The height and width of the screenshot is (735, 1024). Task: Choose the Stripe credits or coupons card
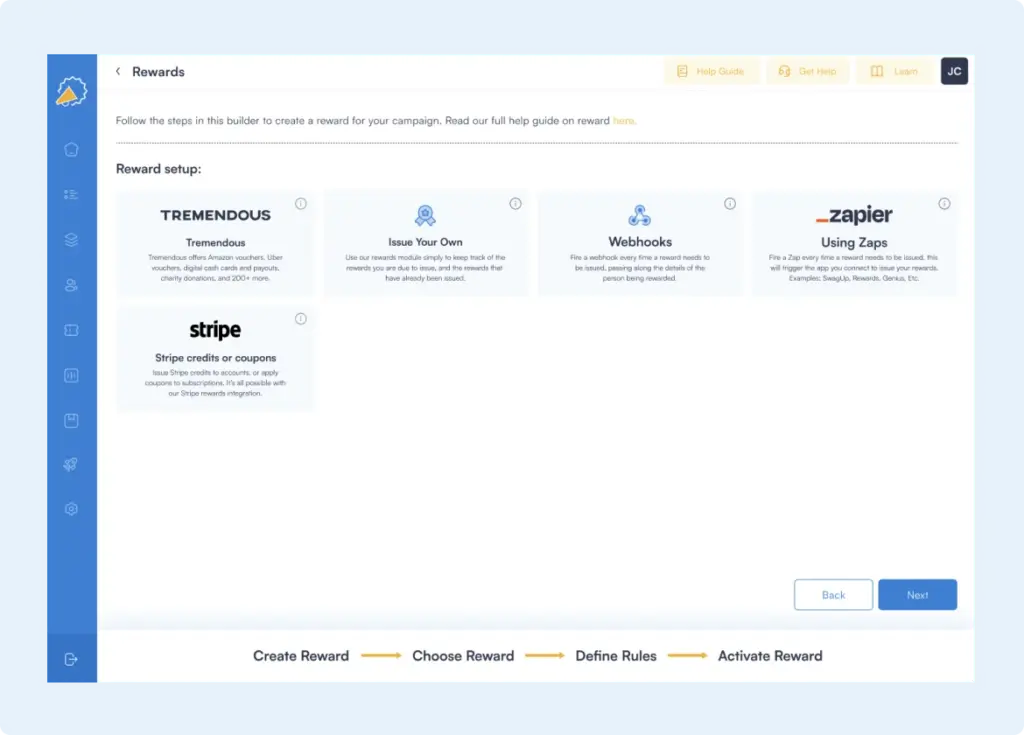[x=215, y=358]
